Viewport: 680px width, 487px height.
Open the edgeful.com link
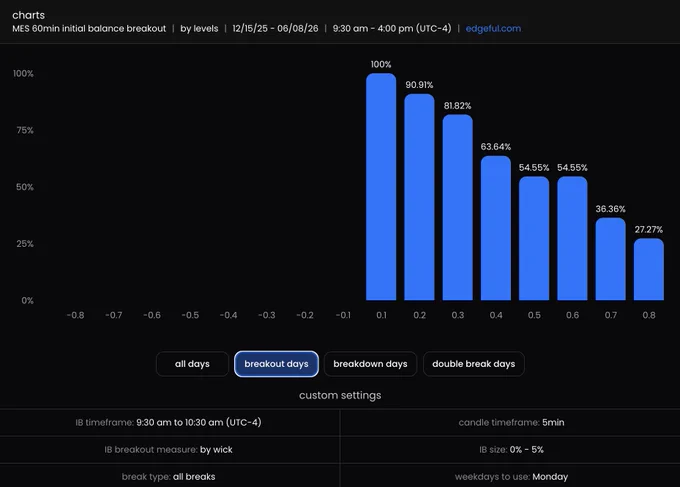click(493, 29)
